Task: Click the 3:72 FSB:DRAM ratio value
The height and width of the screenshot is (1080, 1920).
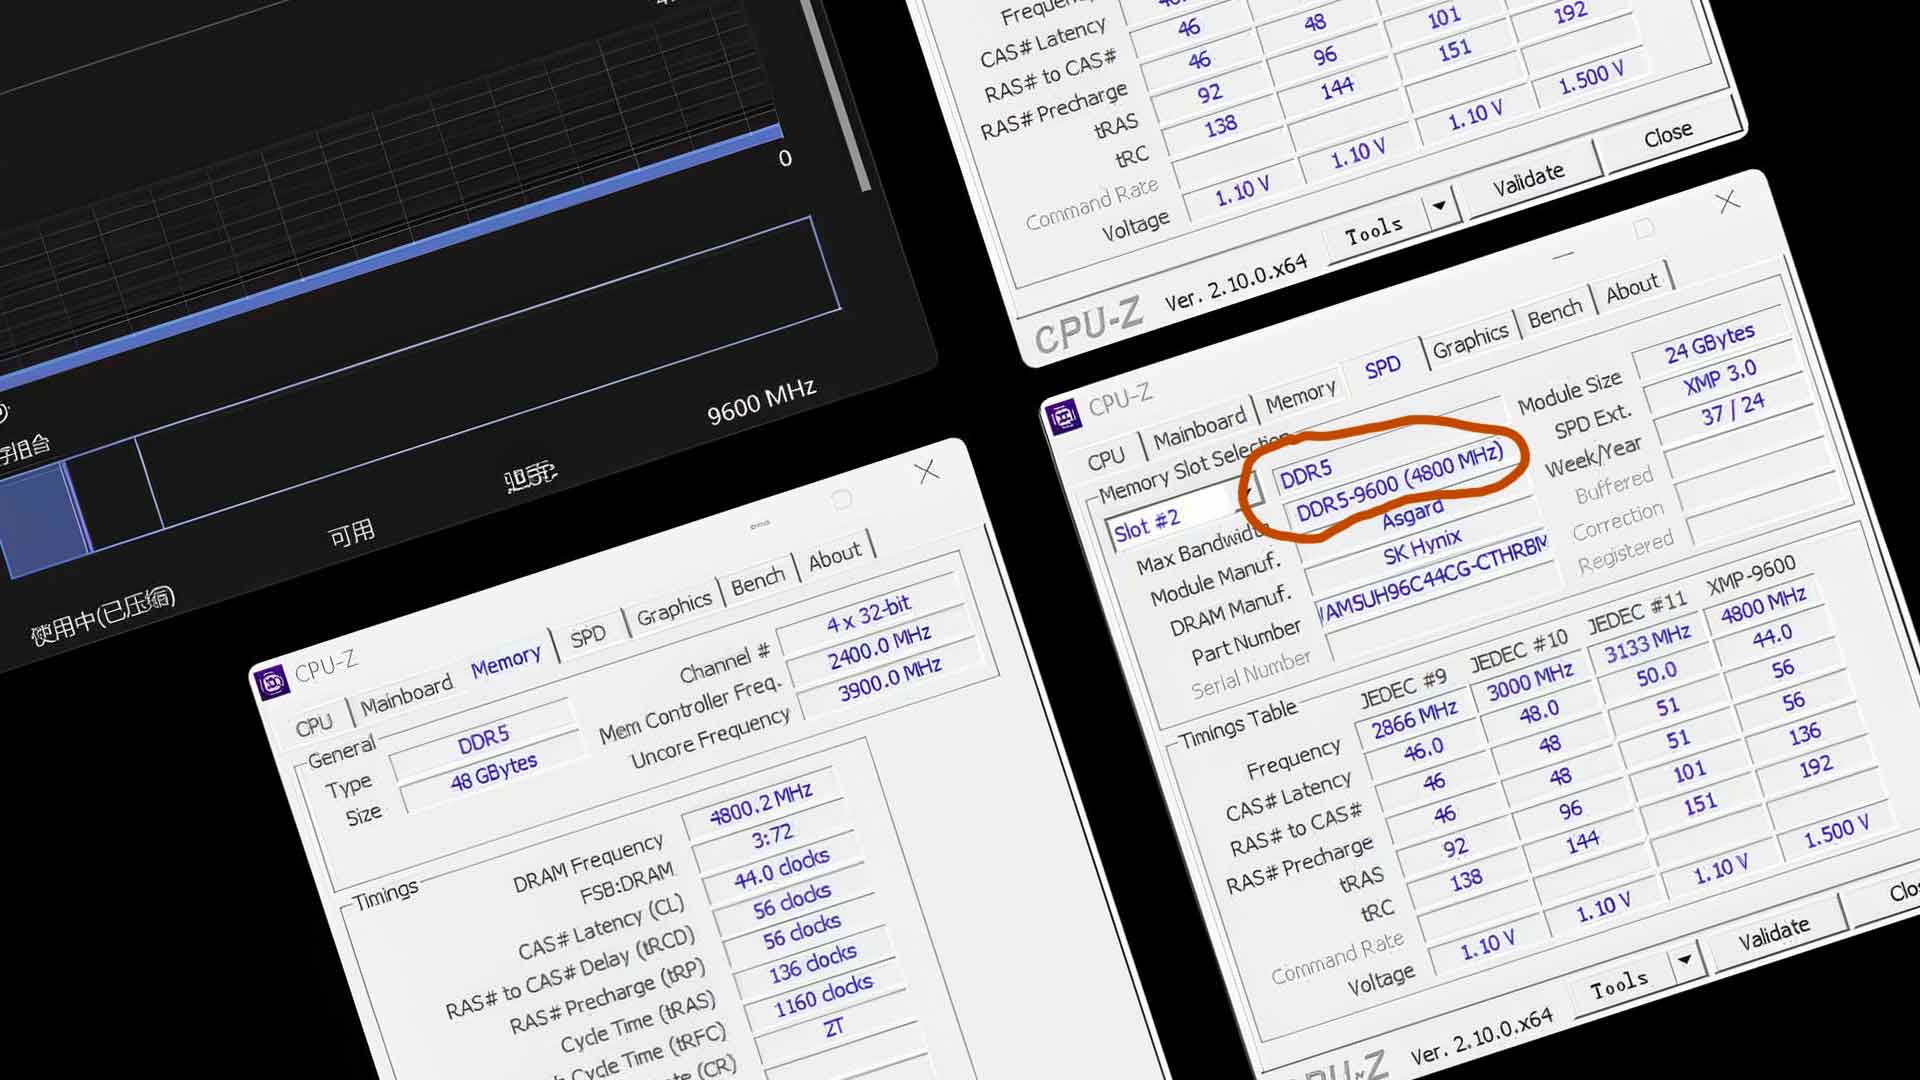Action: click(x=772, y=836)
